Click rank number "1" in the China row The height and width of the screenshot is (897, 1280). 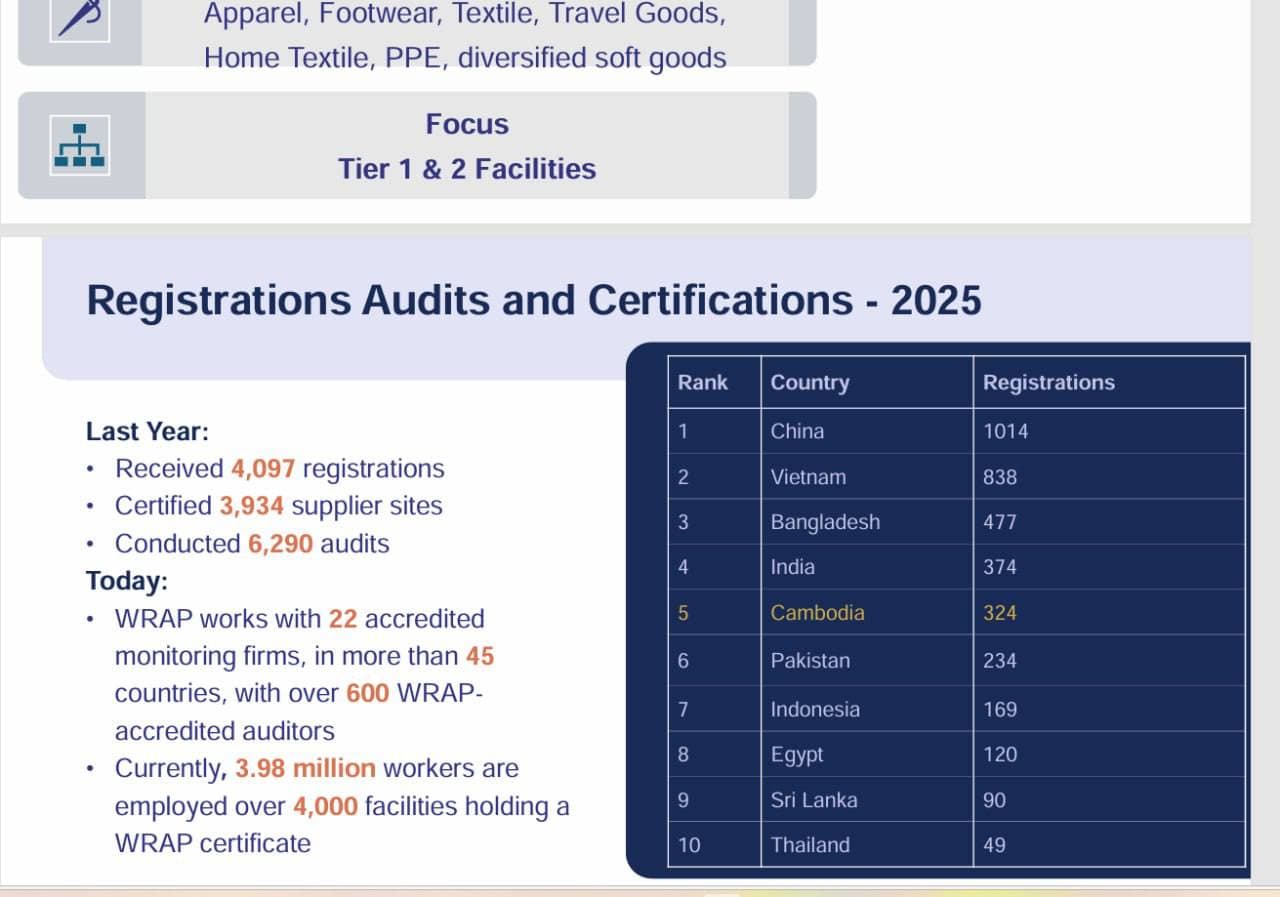click(683, 432)
